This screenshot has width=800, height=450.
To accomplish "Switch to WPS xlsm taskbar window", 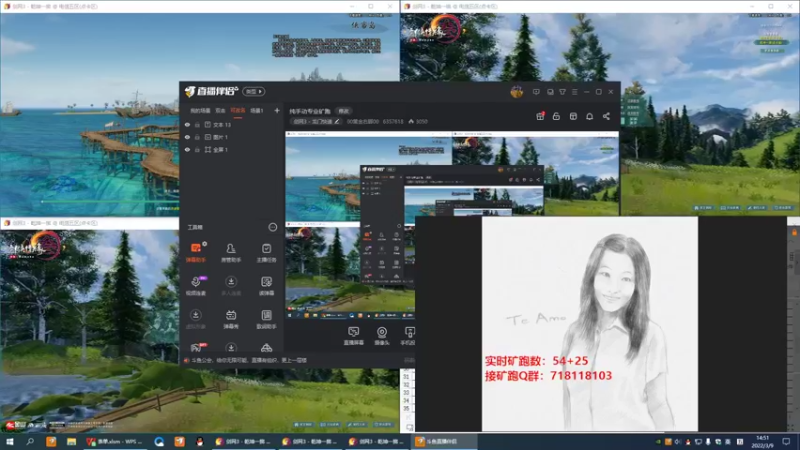I will 116,442.
